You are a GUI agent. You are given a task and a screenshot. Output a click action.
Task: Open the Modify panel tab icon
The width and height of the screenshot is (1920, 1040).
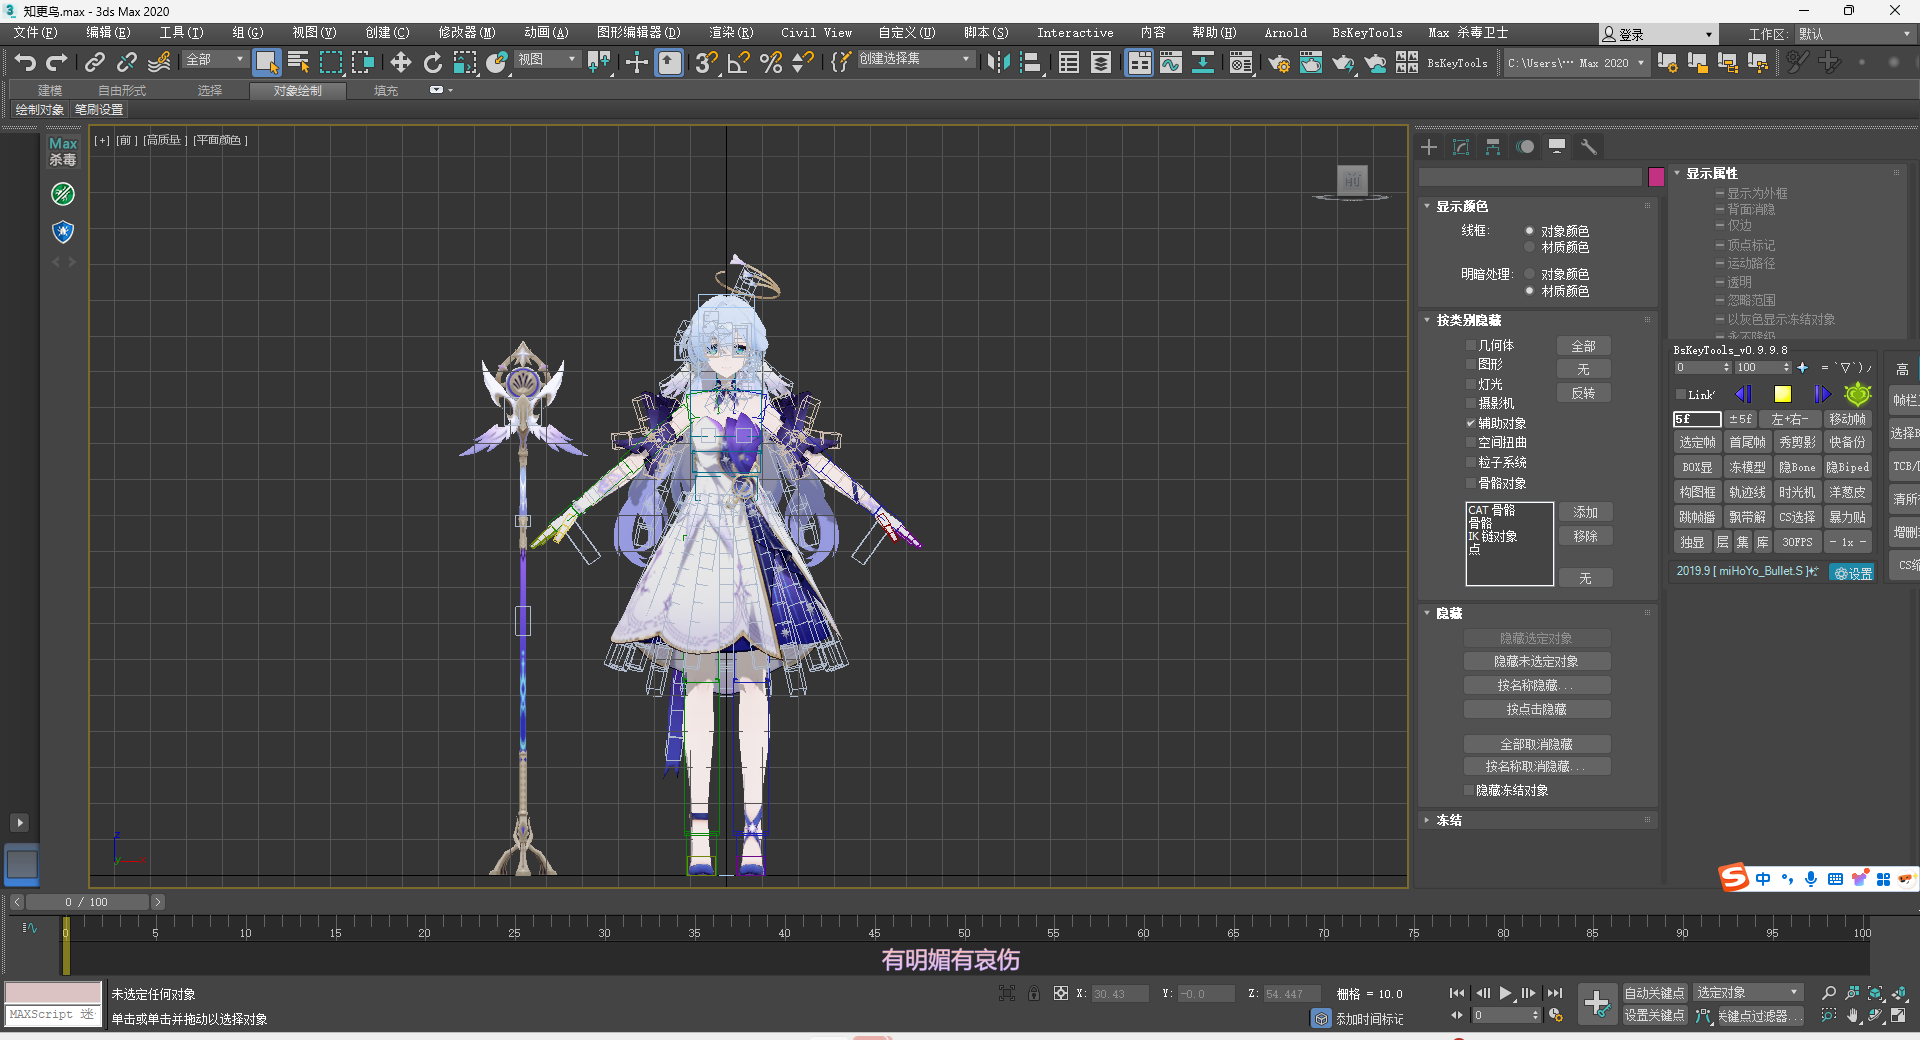[1461, 147]
